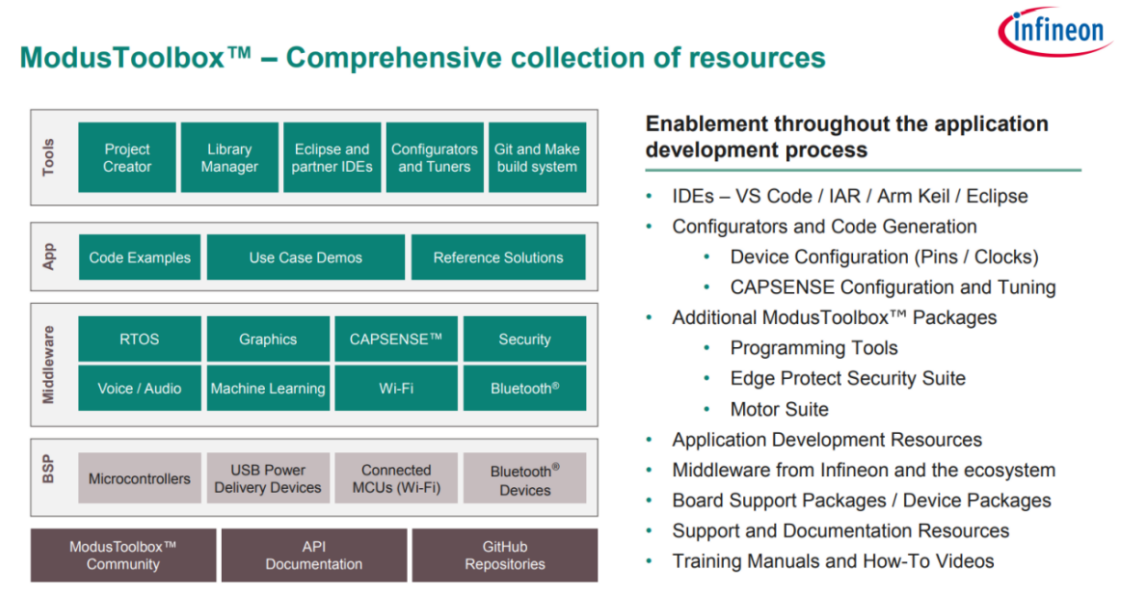Select the 'Motor Suite' sub-bullet
The width and height of the screenshot is (1147, 595).
[780, 409]
